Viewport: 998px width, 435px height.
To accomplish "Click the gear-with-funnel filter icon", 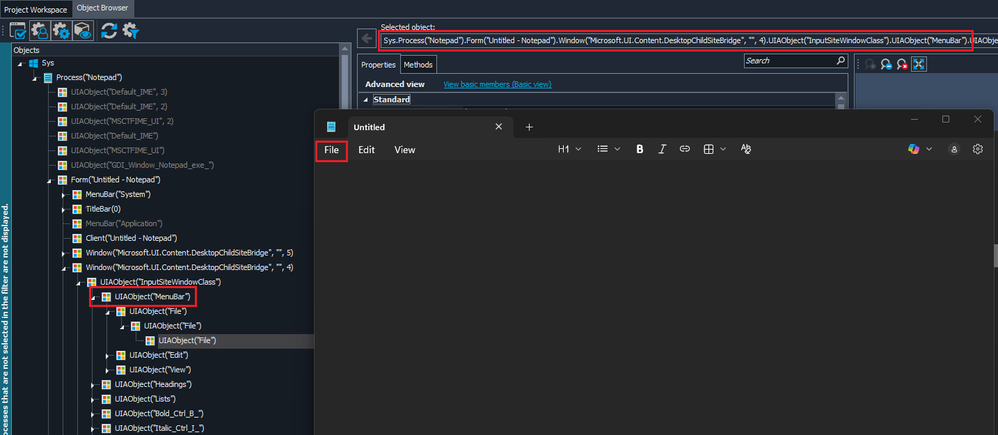I will (x=131, y=30).
